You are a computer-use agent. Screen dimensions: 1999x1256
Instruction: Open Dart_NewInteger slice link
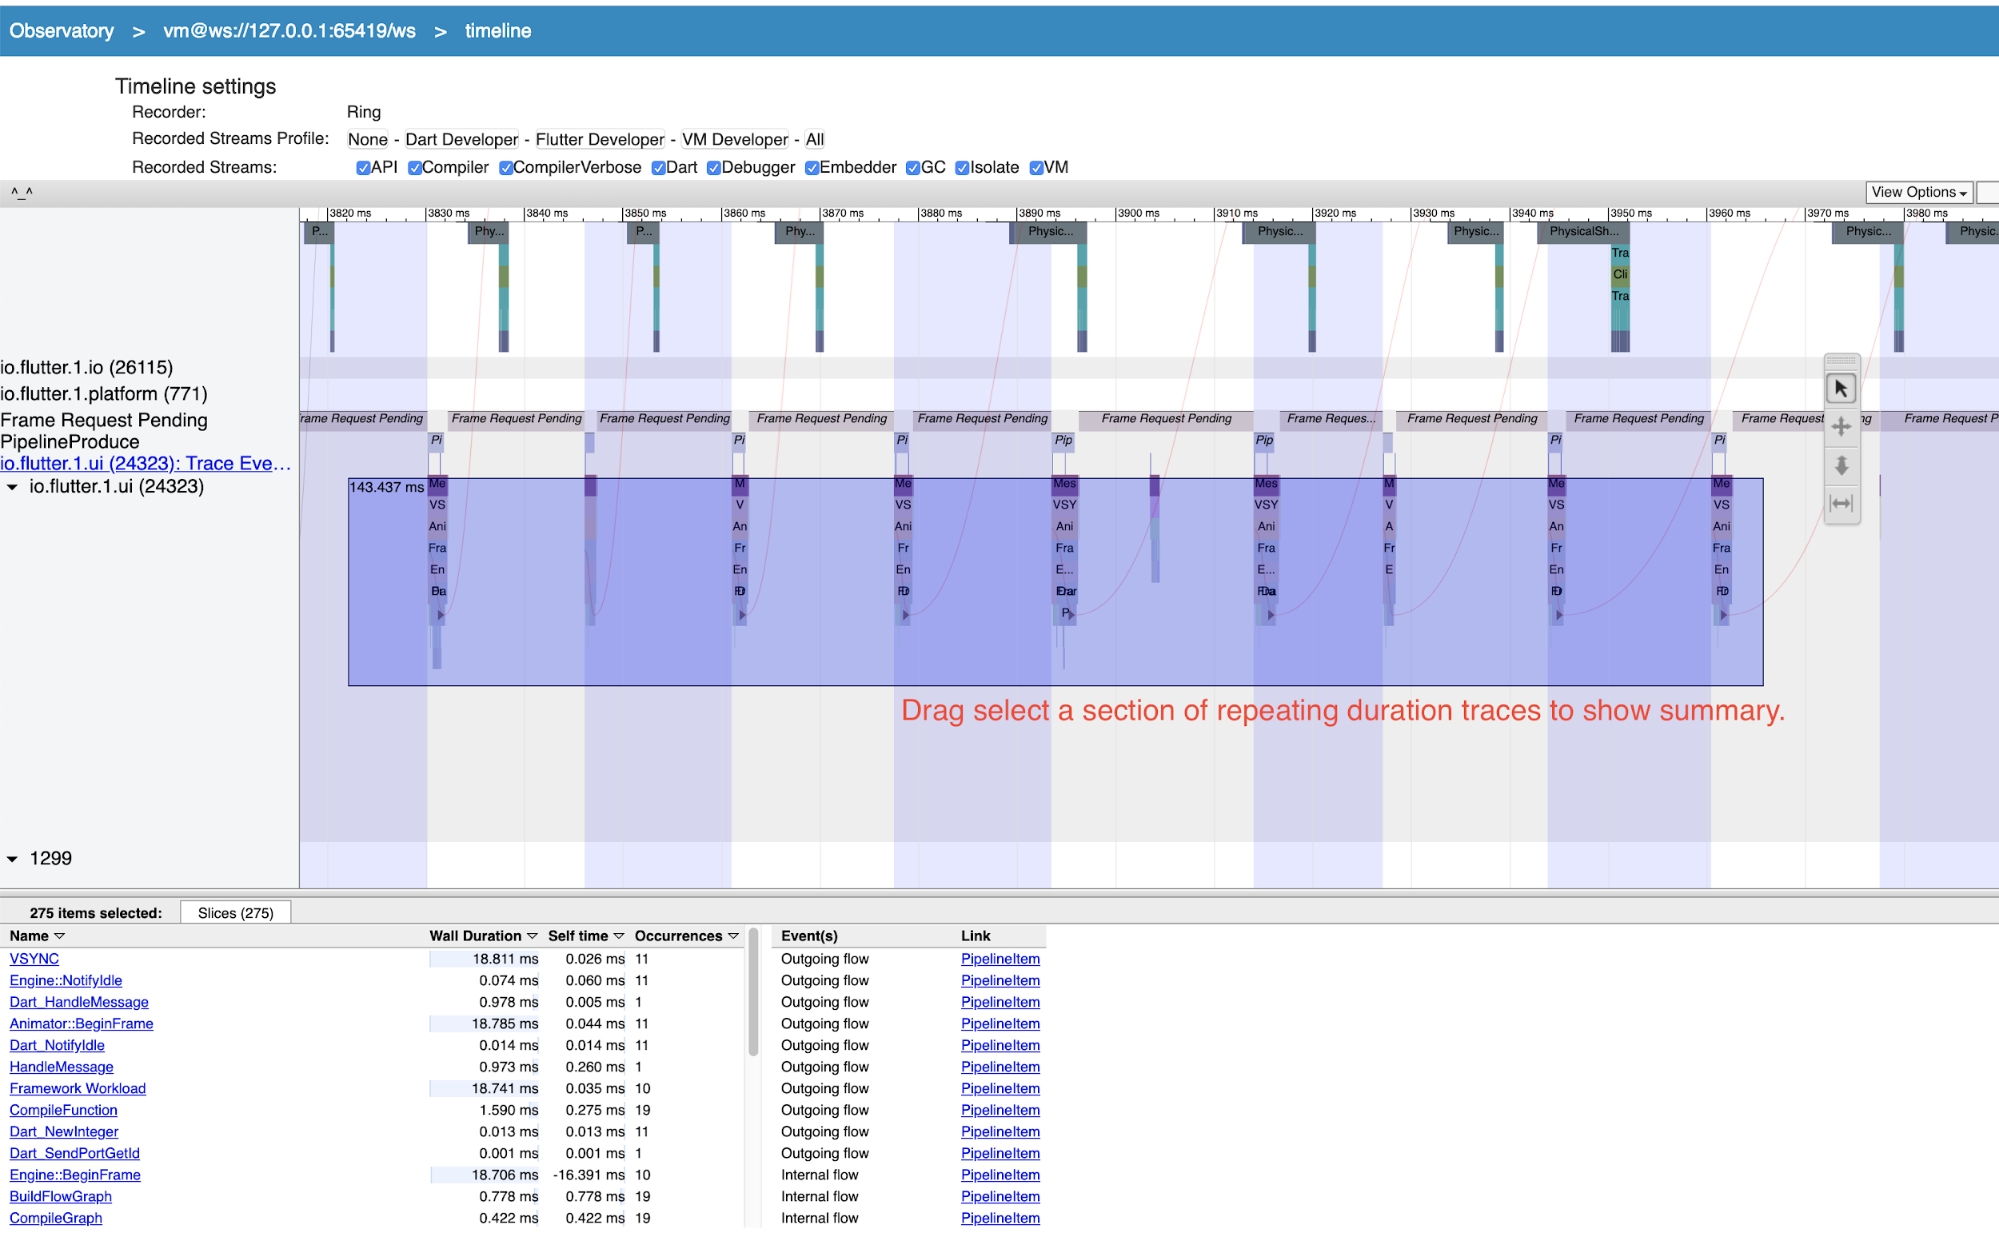[x=64, y=1132]
